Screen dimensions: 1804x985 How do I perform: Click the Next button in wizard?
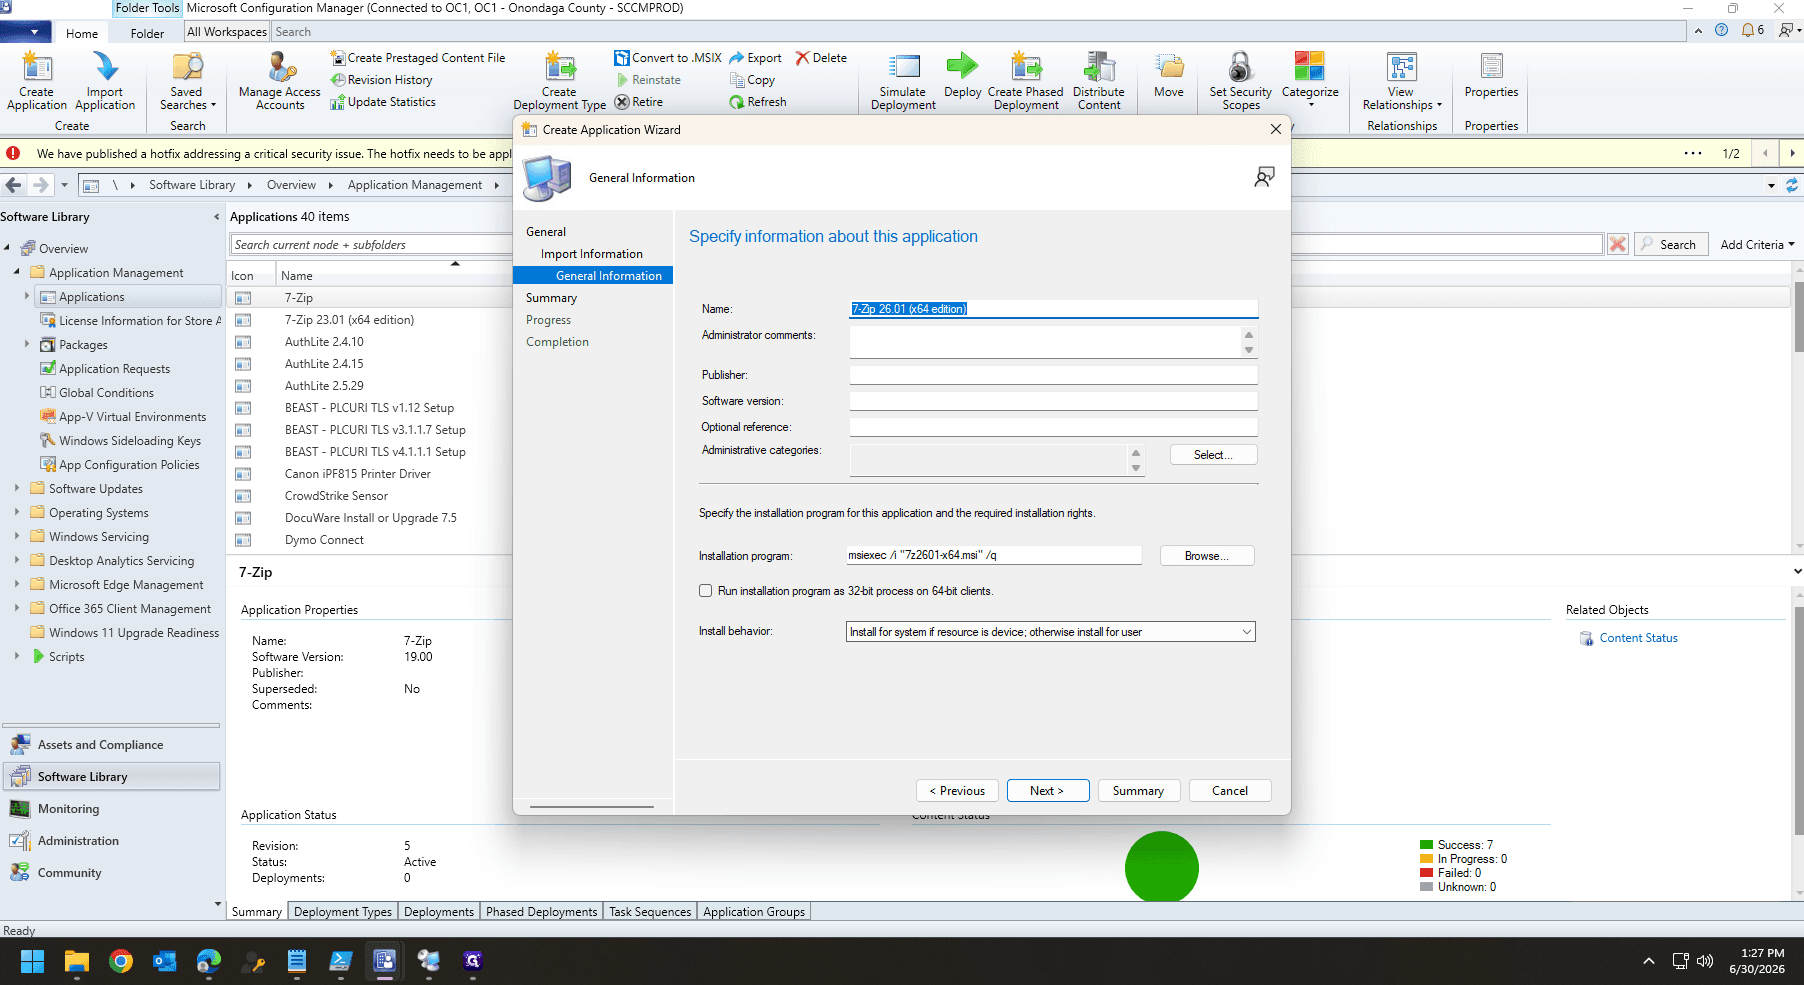1047,791
